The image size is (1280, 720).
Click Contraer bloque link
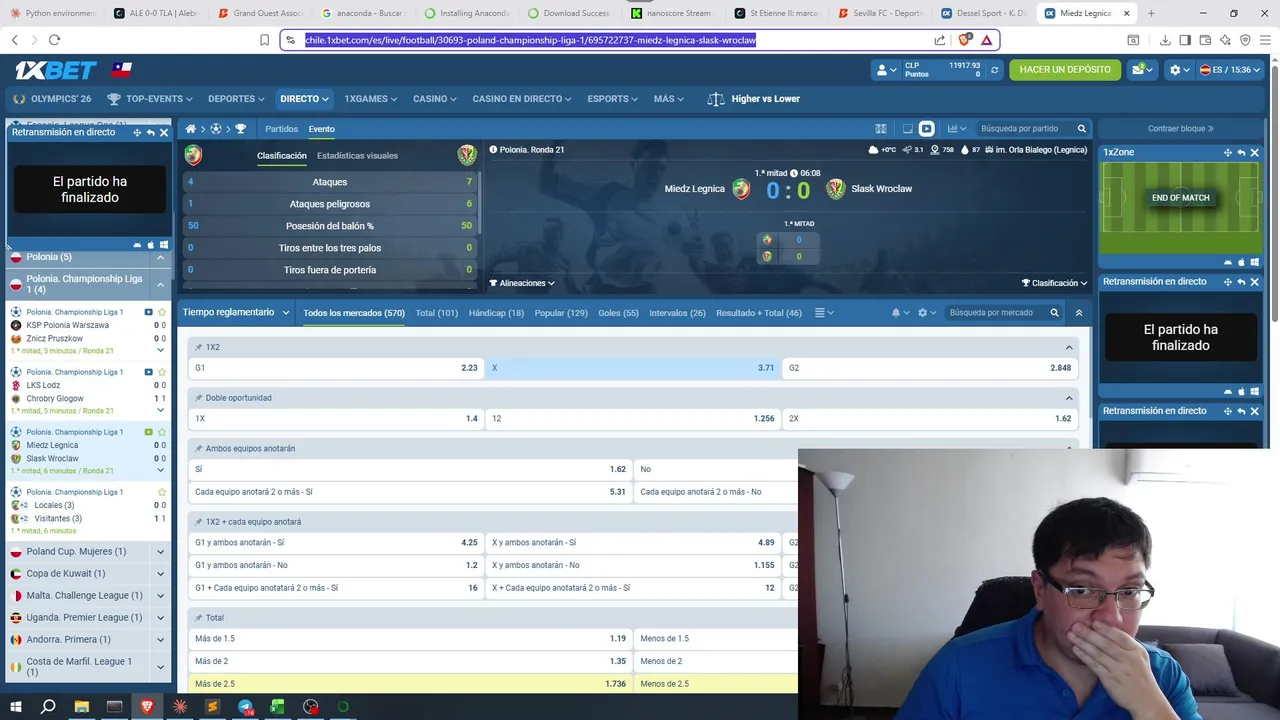coord(1180,129)
